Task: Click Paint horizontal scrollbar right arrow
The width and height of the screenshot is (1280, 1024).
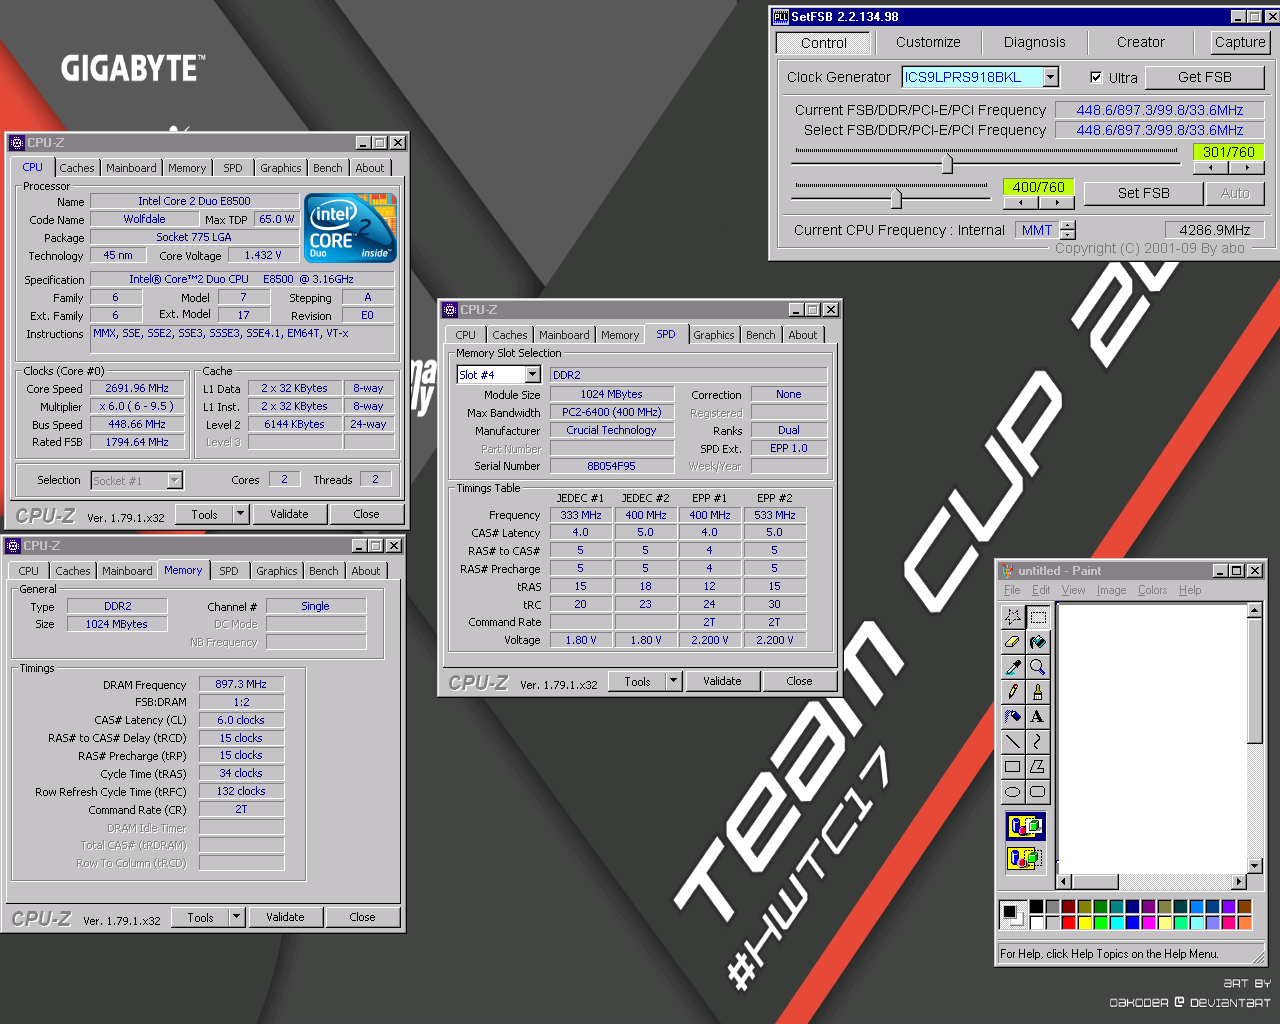Action: pyautogui.click(x=1239, y=882)
